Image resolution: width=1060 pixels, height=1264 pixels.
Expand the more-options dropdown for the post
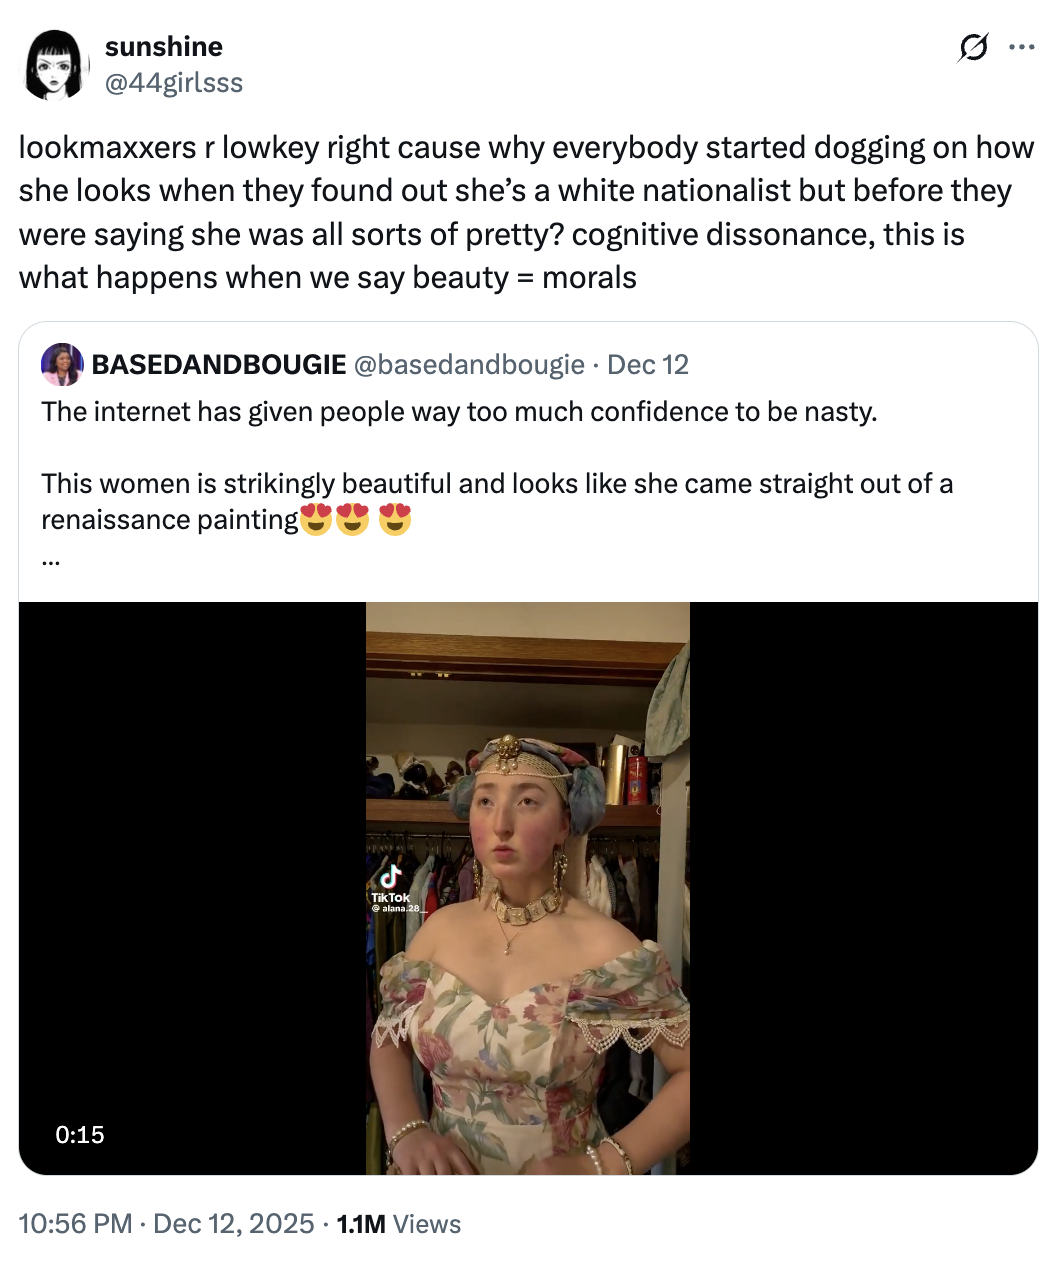tap(1023, 47)
